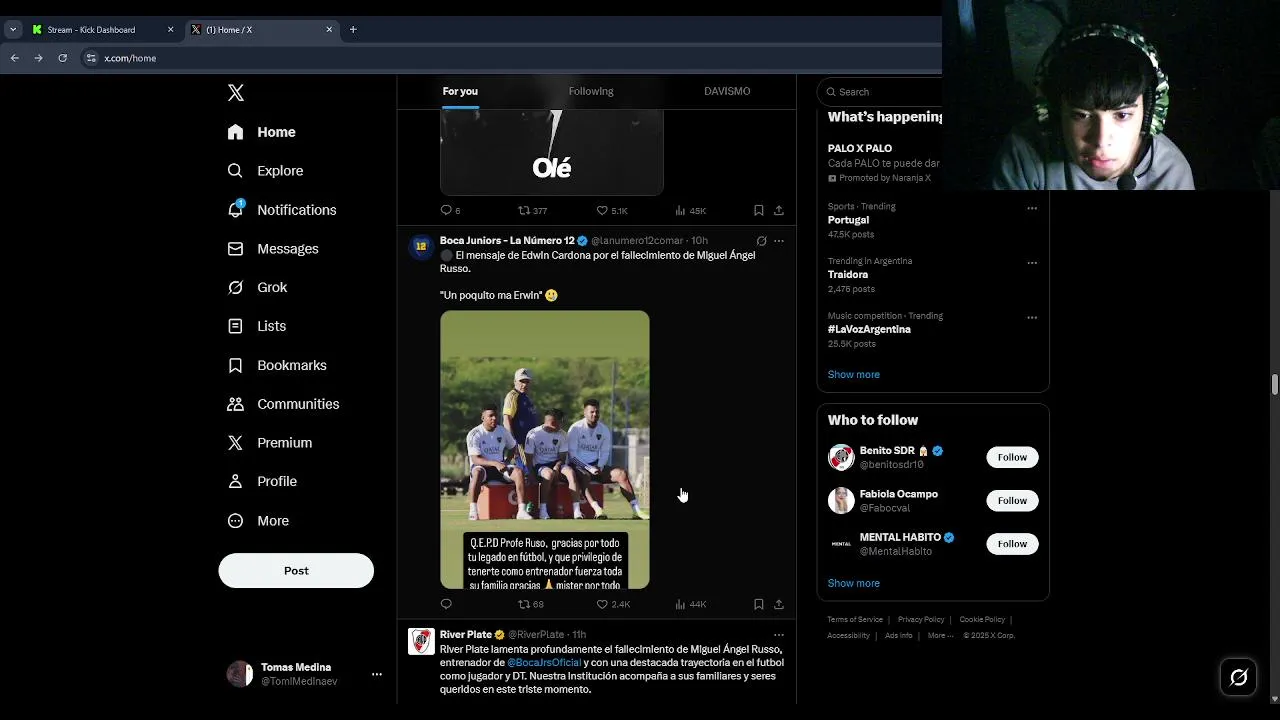Click the #LaVozArgentina trending topic

[x=869, y=329]
